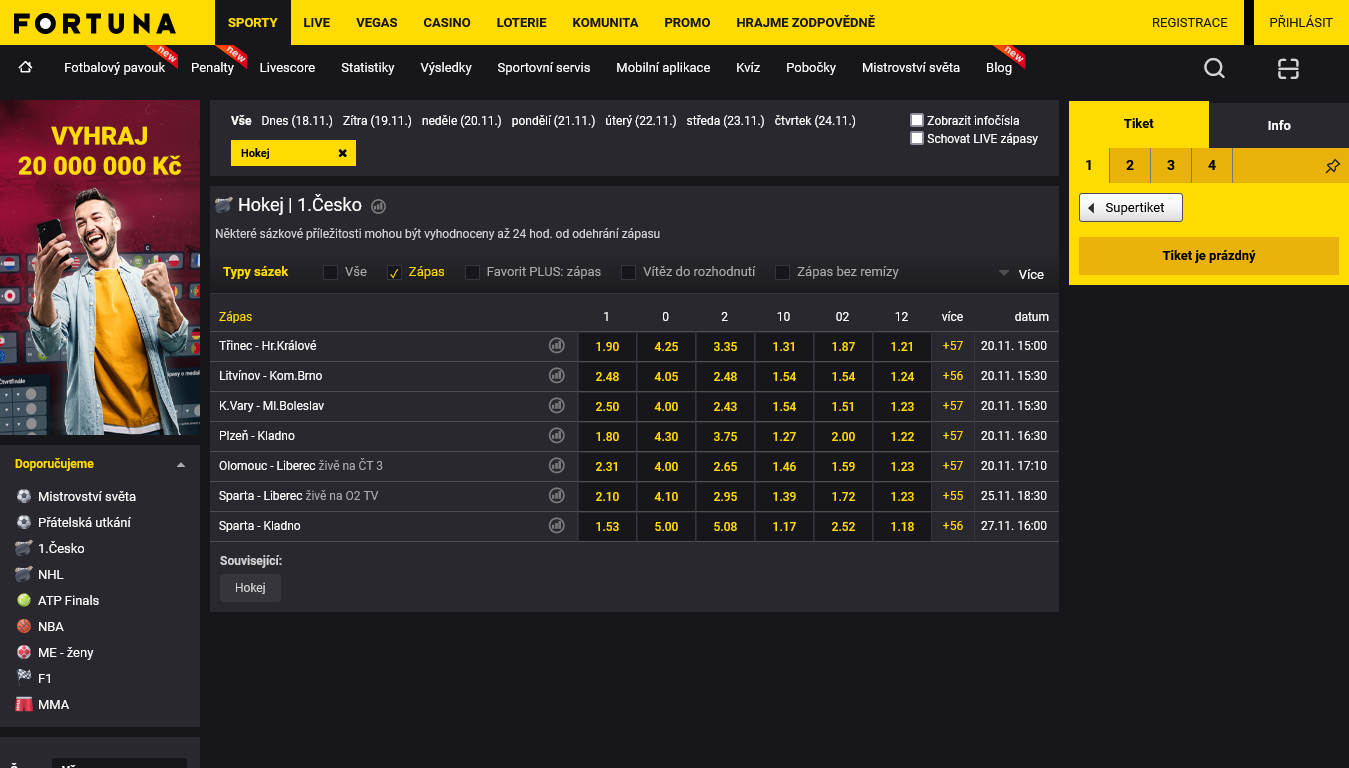The height and width of the screenshot is (768, 1349).
Task: Select ATP Finals tennis ball icon
Action: [x=24, y=600]
